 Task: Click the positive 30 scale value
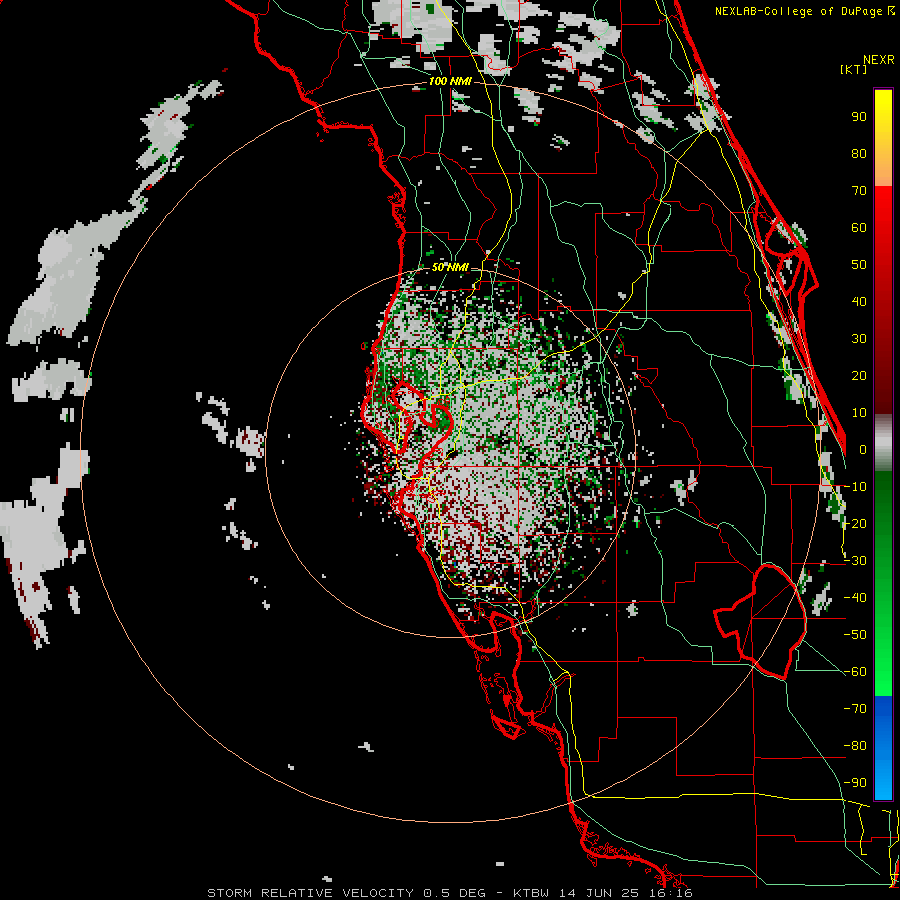pyautogui.click(x=859, y=339)
